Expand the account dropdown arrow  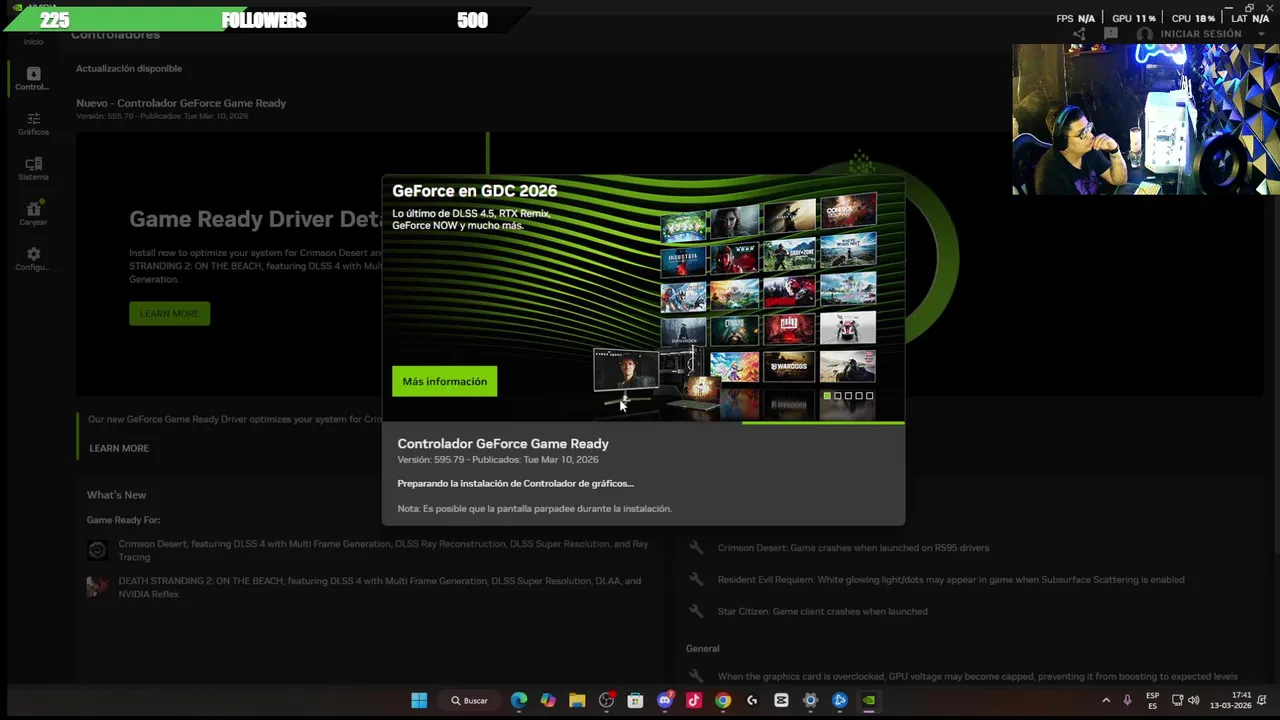pos(1261,34)
